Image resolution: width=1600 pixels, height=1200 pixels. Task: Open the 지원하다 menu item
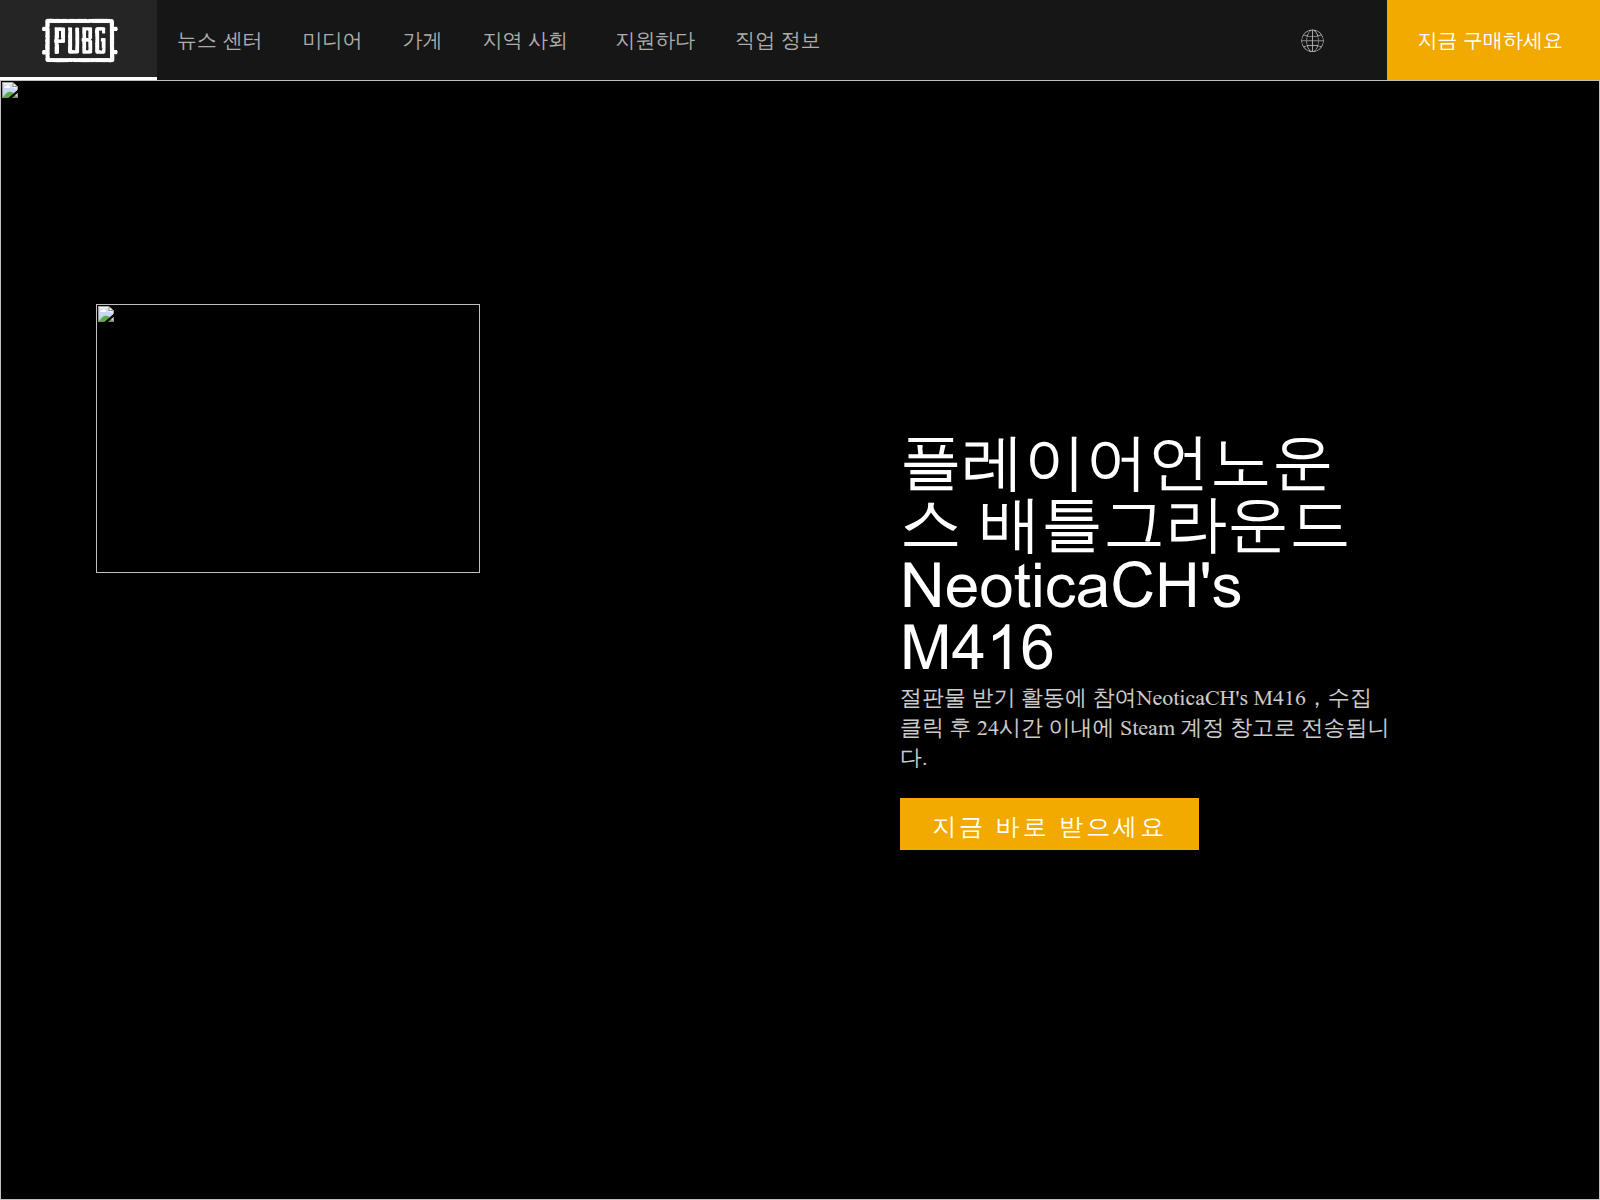[655, 41]
